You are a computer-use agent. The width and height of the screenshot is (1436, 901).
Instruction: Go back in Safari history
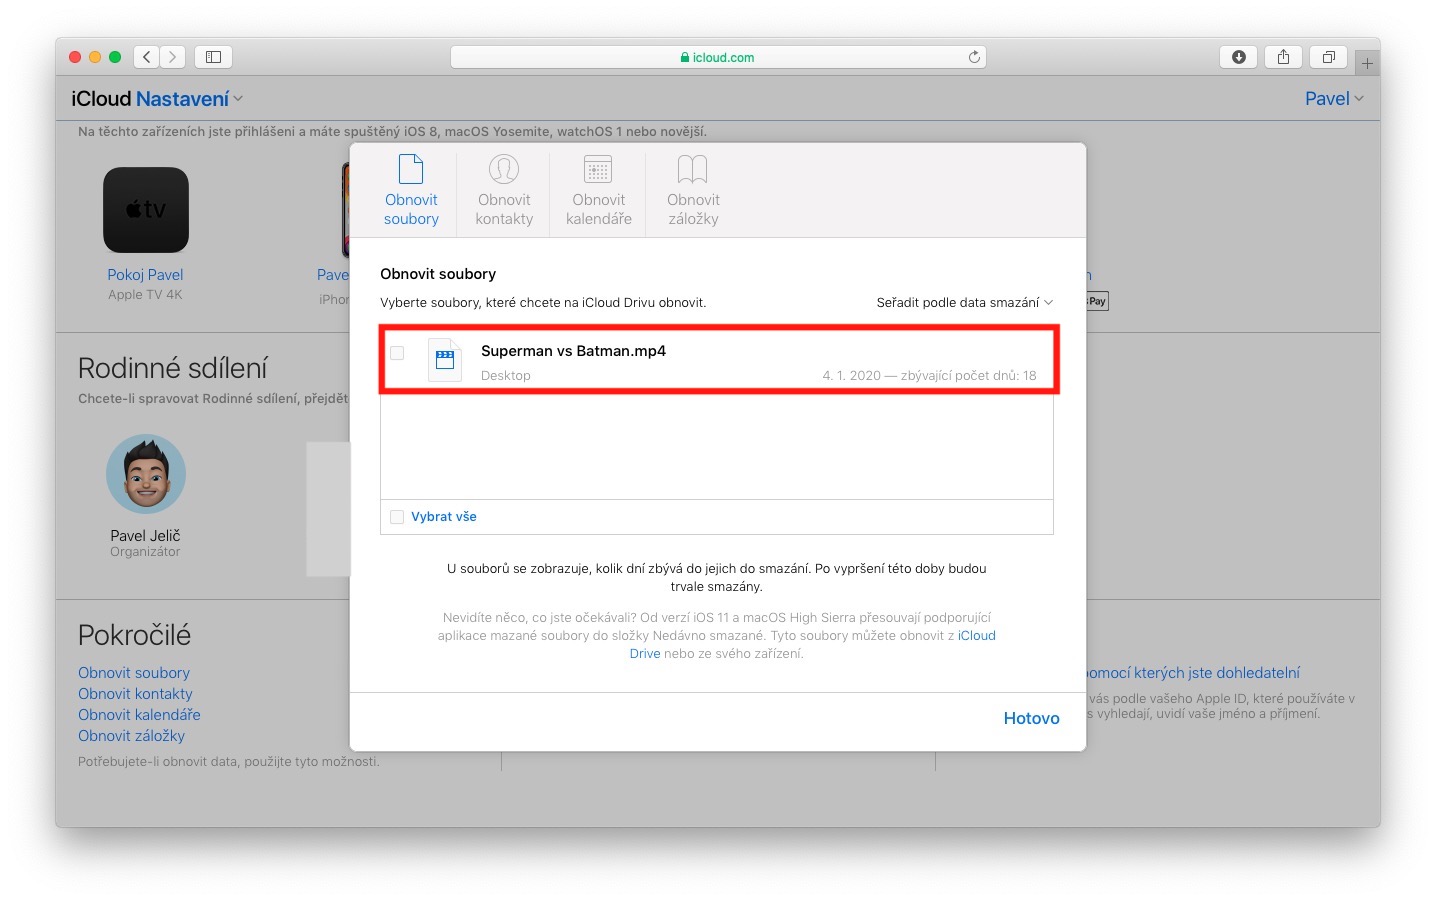[147, 57]
